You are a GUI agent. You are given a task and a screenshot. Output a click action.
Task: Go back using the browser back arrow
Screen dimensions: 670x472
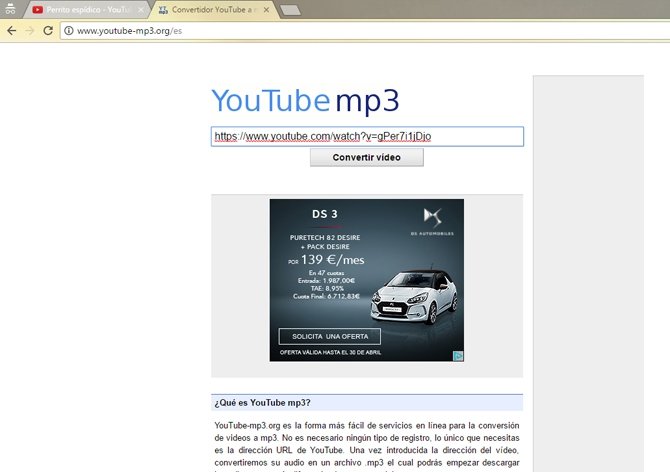12,31
